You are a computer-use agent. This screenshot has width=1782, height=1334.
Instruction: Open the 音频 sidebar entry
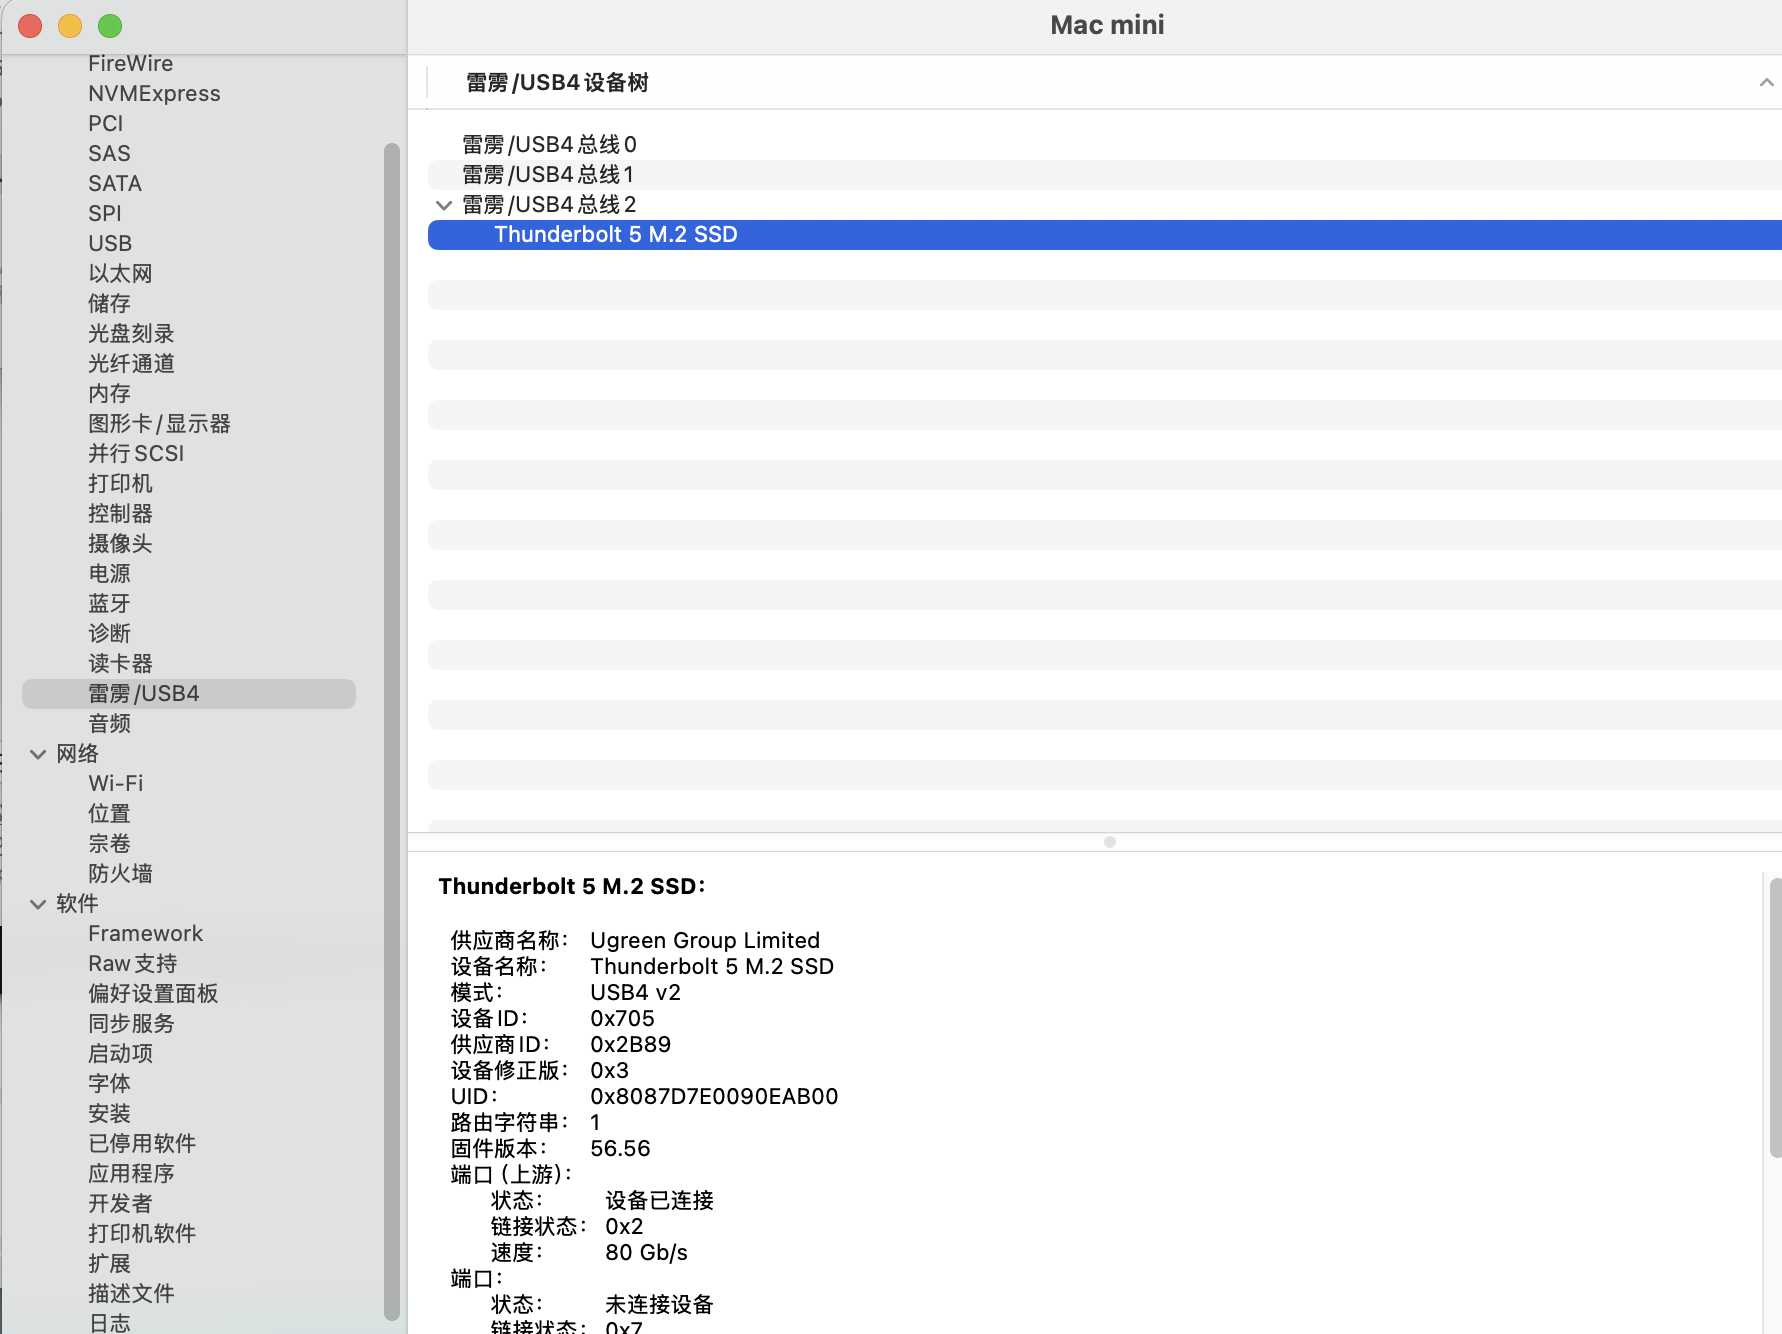109,724
